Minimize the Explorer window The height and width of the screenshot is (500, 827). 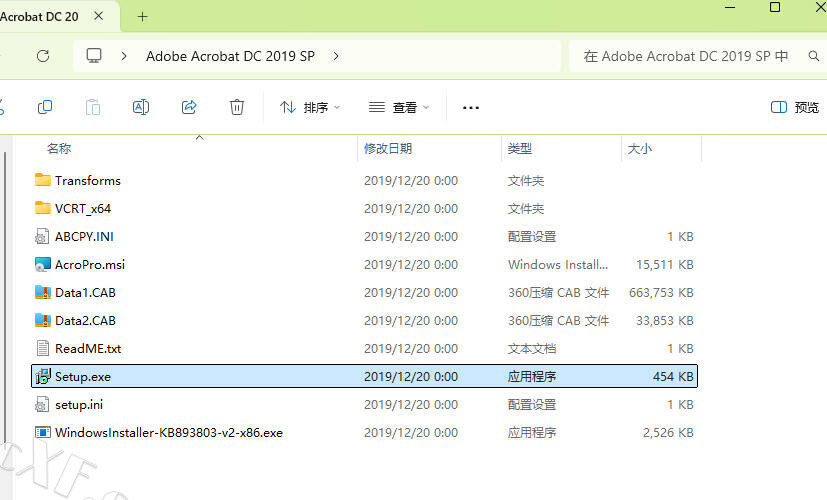(730, 7)
